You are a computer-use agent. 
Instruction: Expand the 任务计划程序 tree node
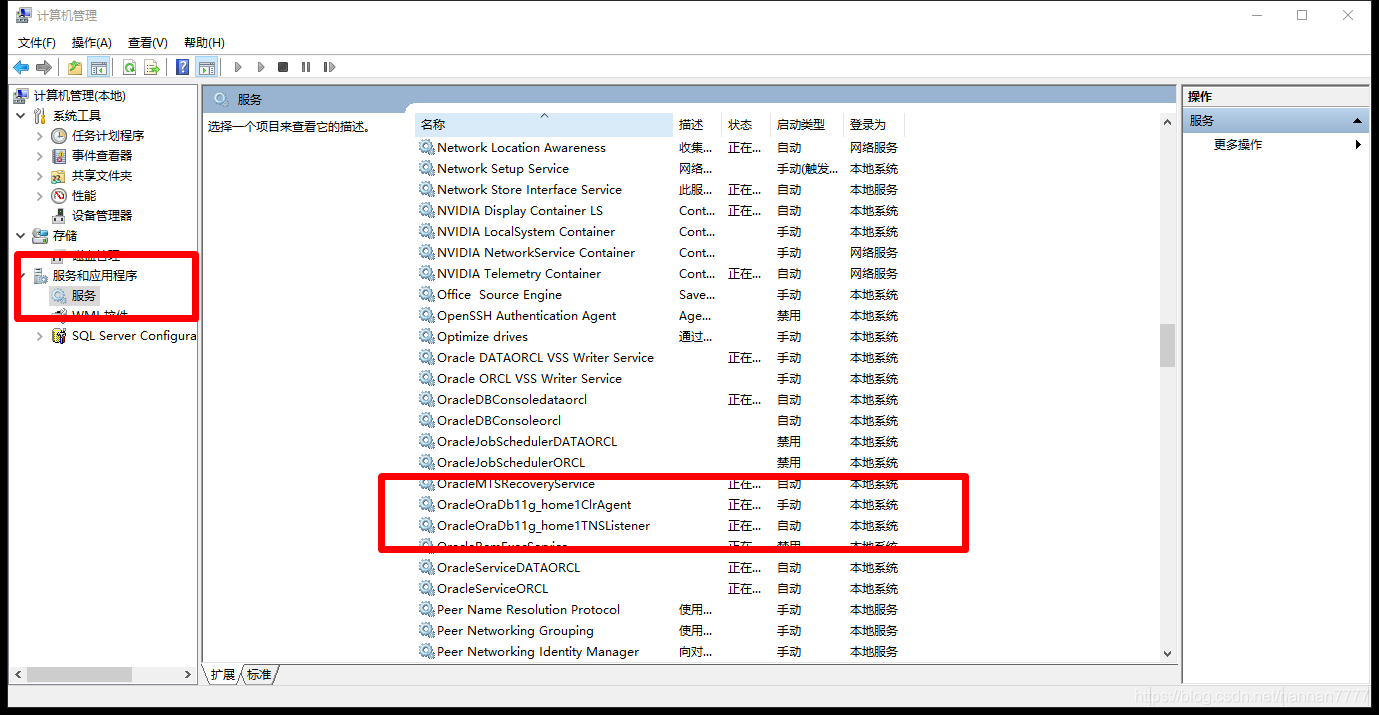tap(40, 135)
